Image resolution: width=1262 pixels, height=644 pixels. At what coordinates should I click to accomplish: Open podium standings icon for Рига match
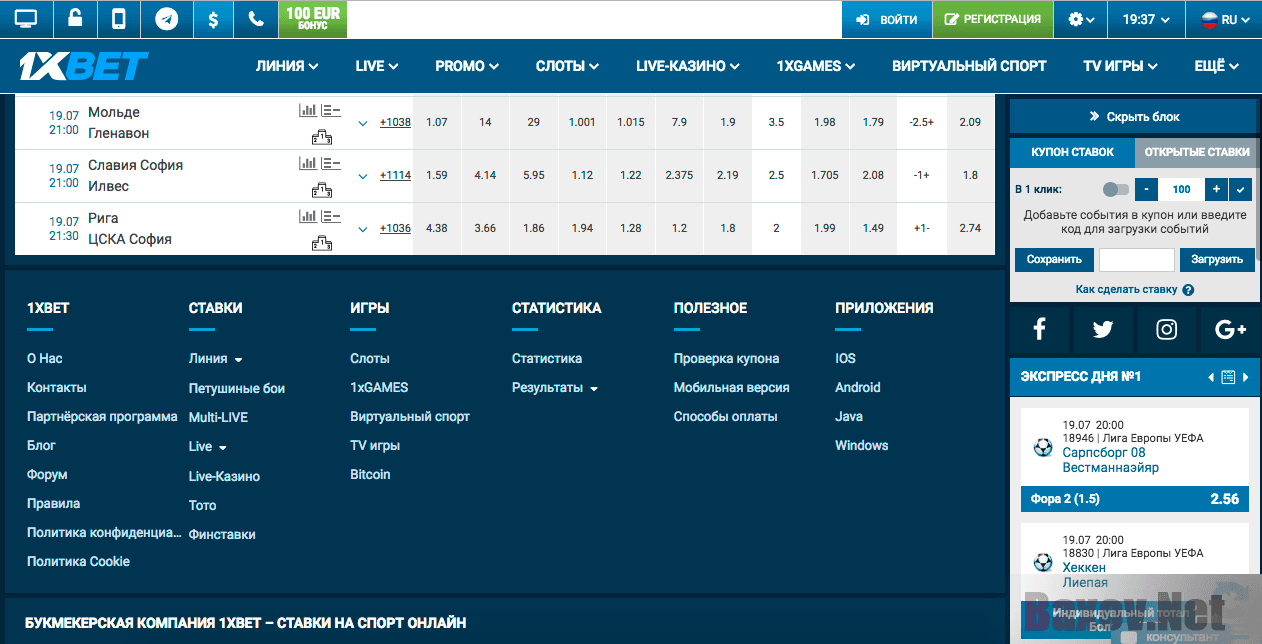pos(321,243)
